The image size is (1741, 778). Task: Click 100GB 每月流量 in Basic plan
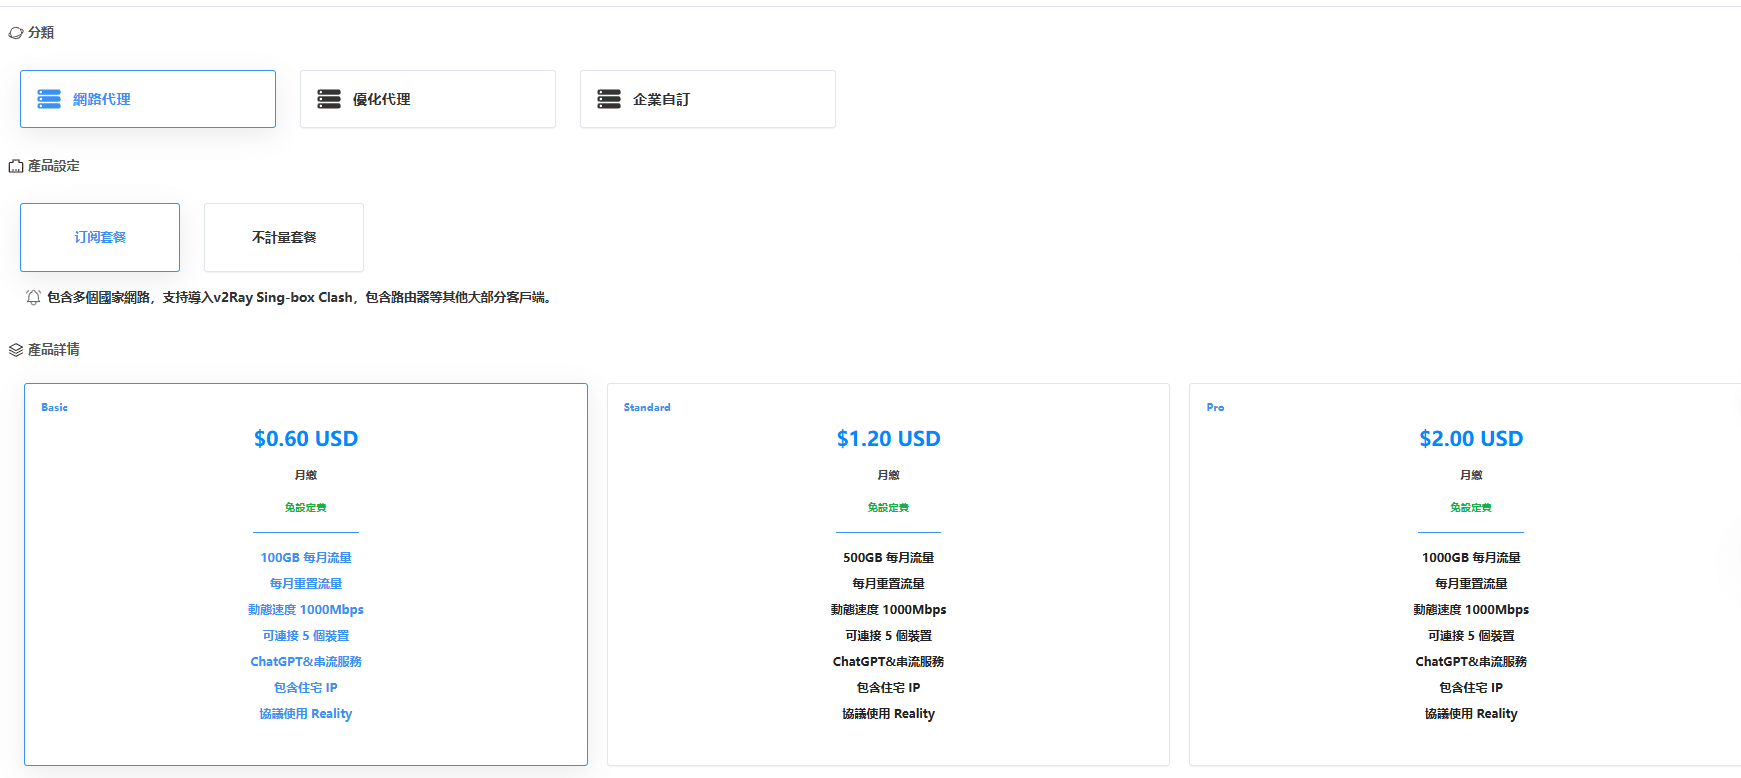[x=306, y=558]
